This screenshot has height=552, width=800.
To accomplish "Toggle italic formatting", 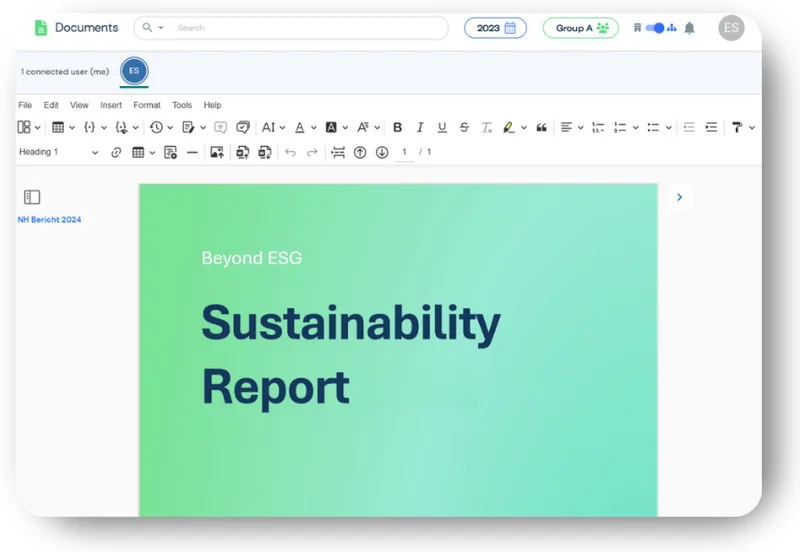I will (420, 127).
